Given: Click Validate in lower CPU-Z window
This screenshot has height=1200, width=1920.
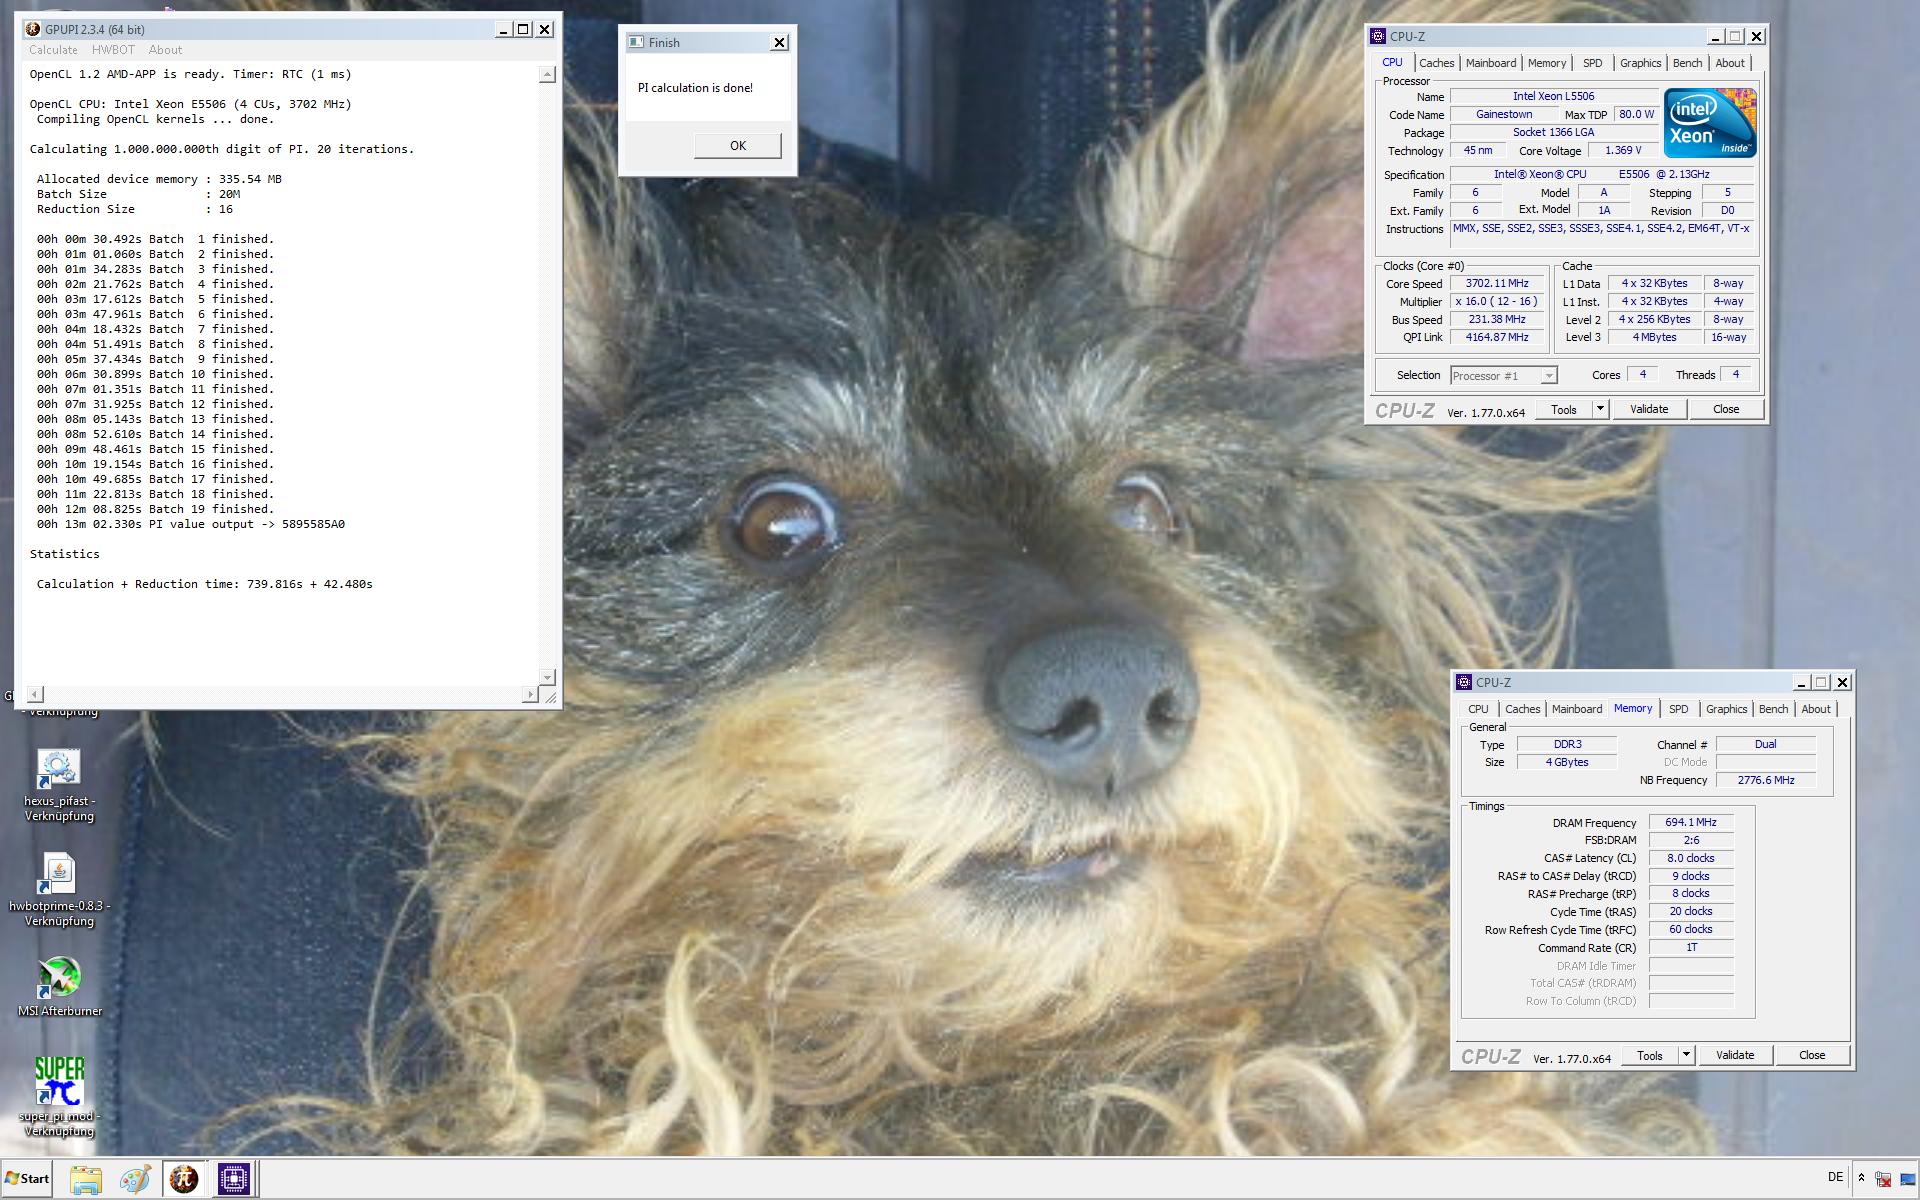Looking at the screenshot, I should point(1735,1055).
